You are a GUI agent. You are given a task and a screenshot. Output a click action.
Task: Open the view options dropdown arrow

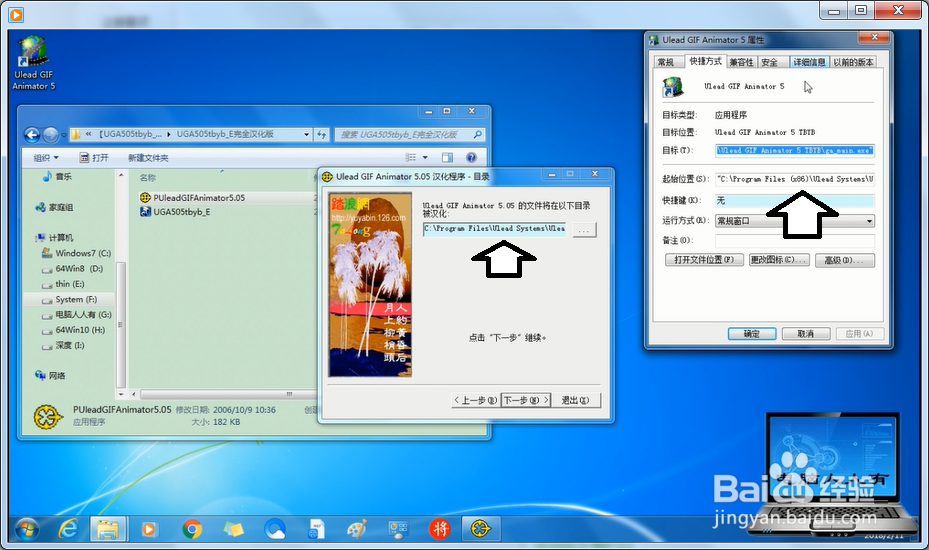[425, 157]
